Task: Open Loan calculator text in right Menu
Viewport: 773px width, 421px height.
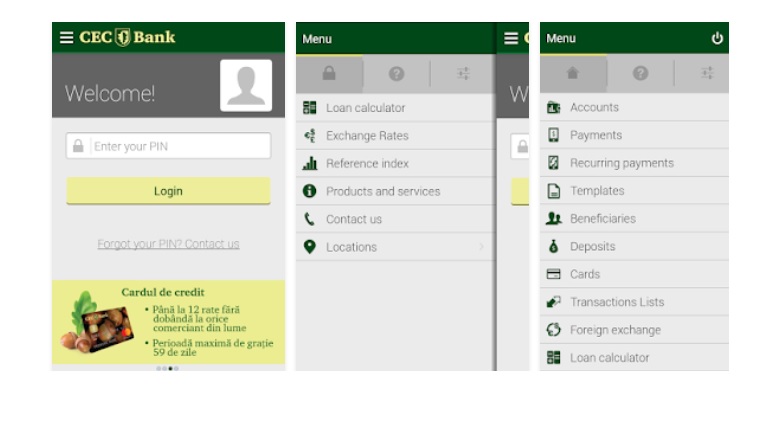Action: [609, 358]
